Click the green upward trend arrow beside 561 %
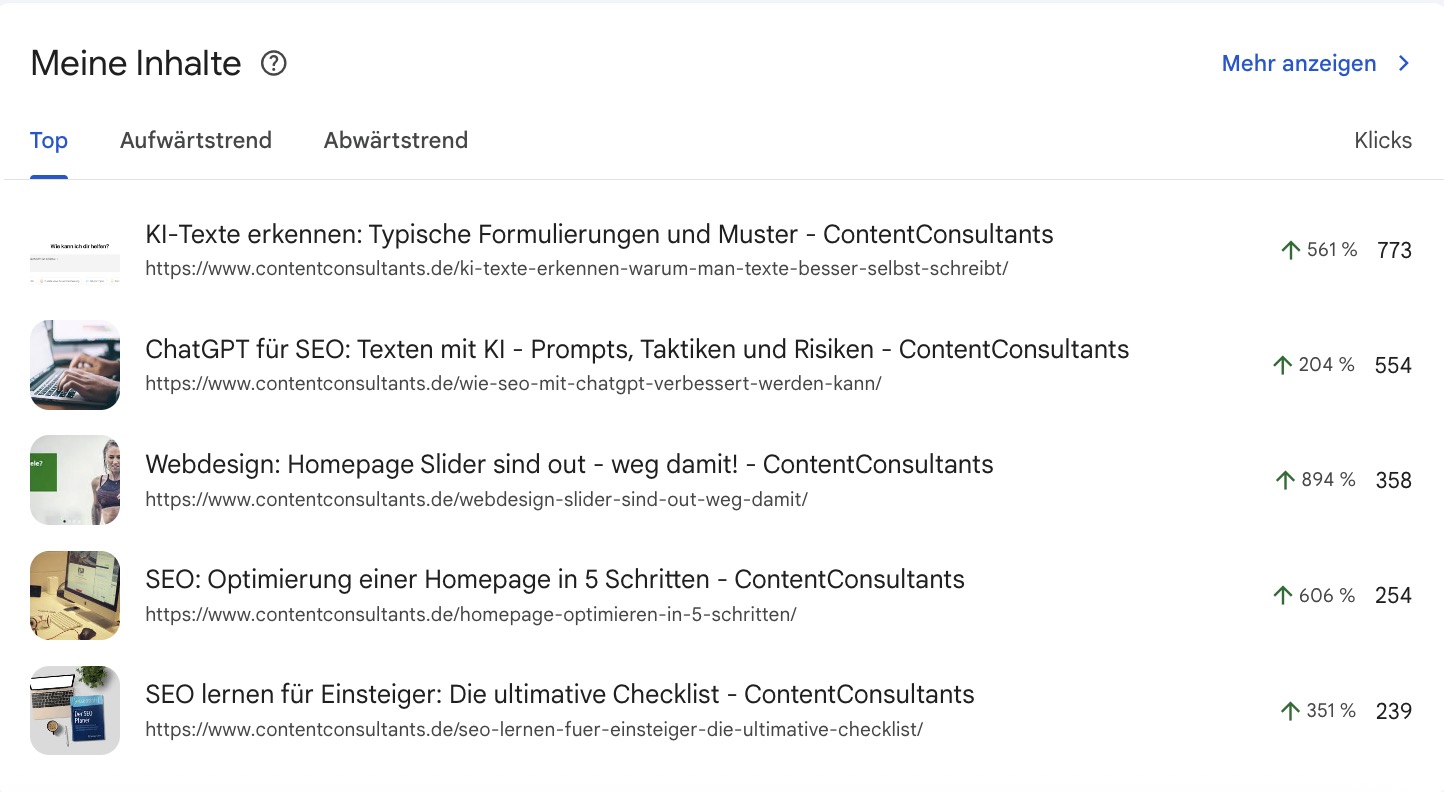This screenshot has width=1444, height=792. (x=1289, y=249)
